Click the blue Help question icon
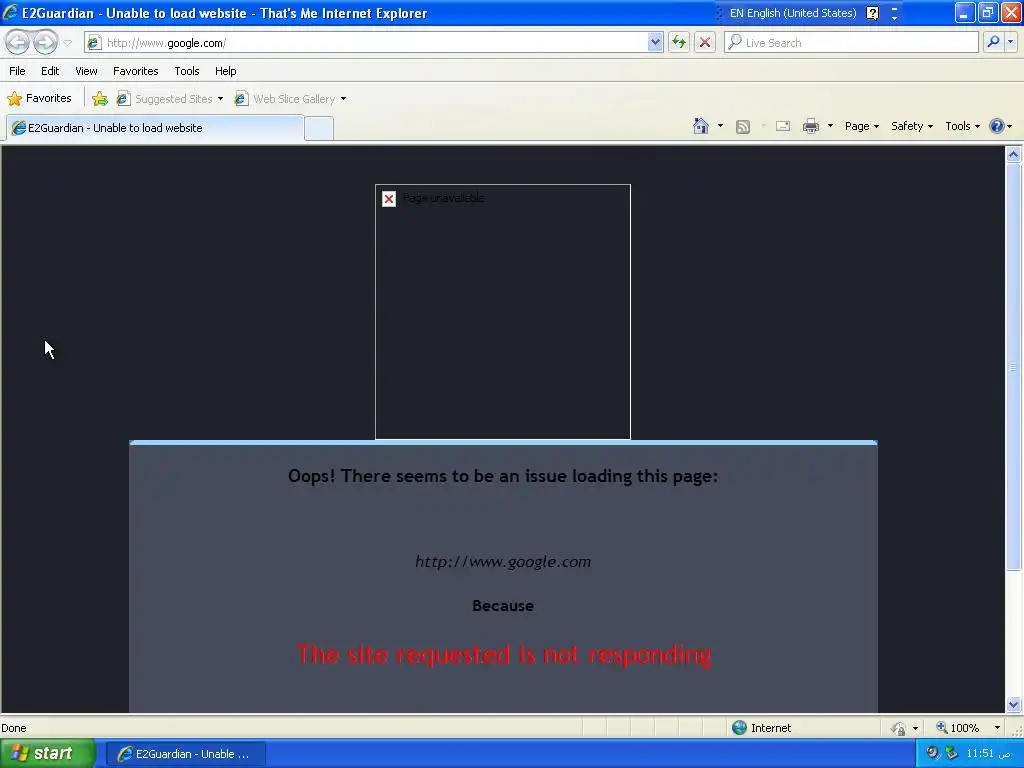This screenshot has width=1024, height=768. click(997, 126)
